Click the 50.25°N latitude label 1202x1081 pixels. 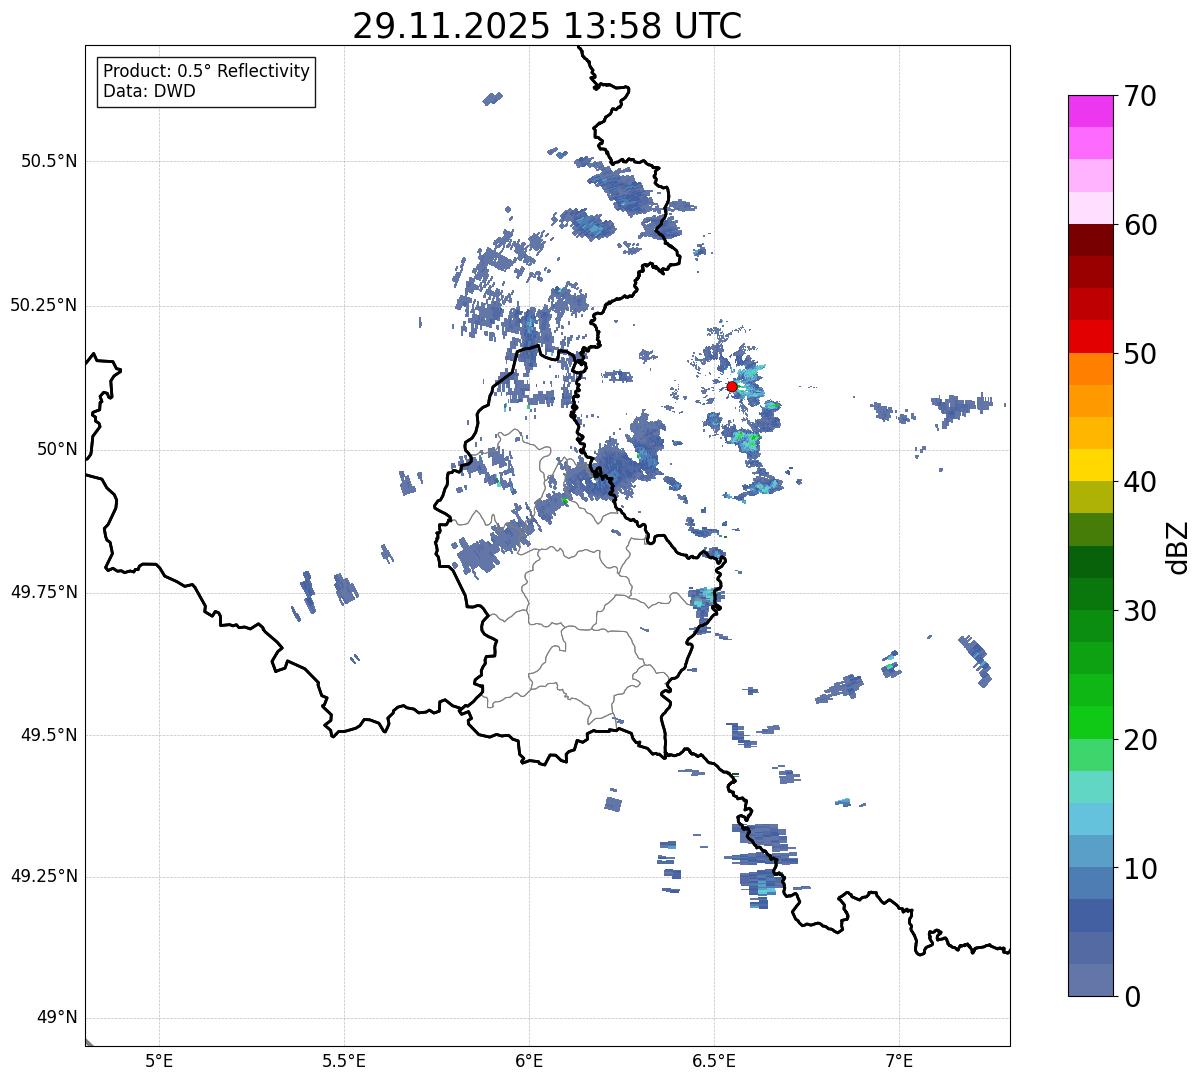[x=44, y=305]
